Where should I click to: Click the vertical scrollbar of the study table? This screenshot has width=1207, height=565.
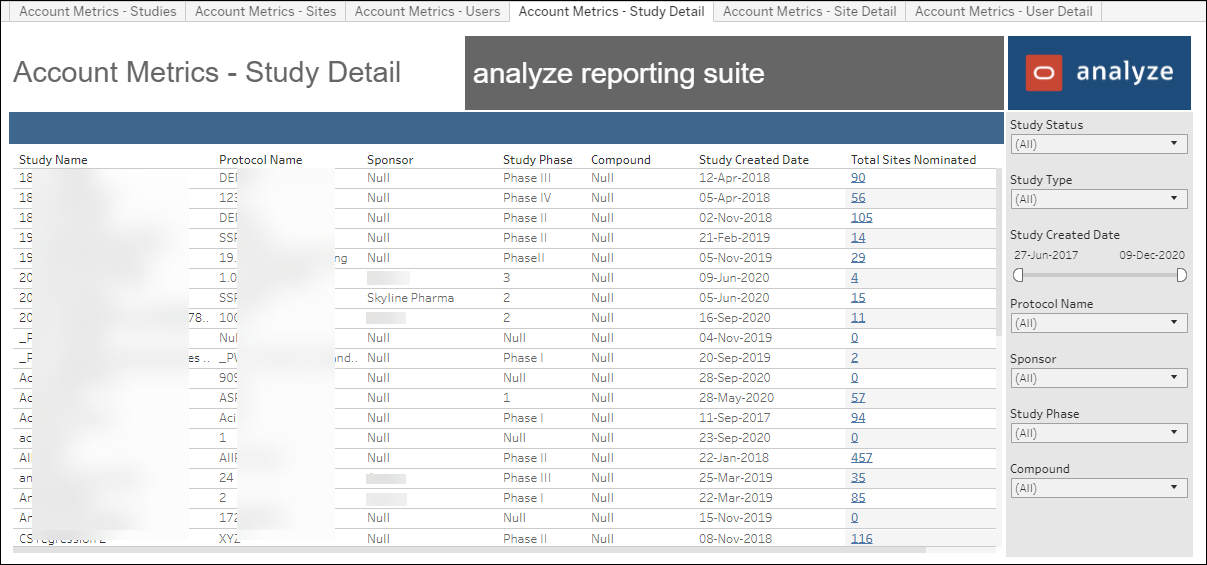pyautogui.click(x=1000, y=250)
